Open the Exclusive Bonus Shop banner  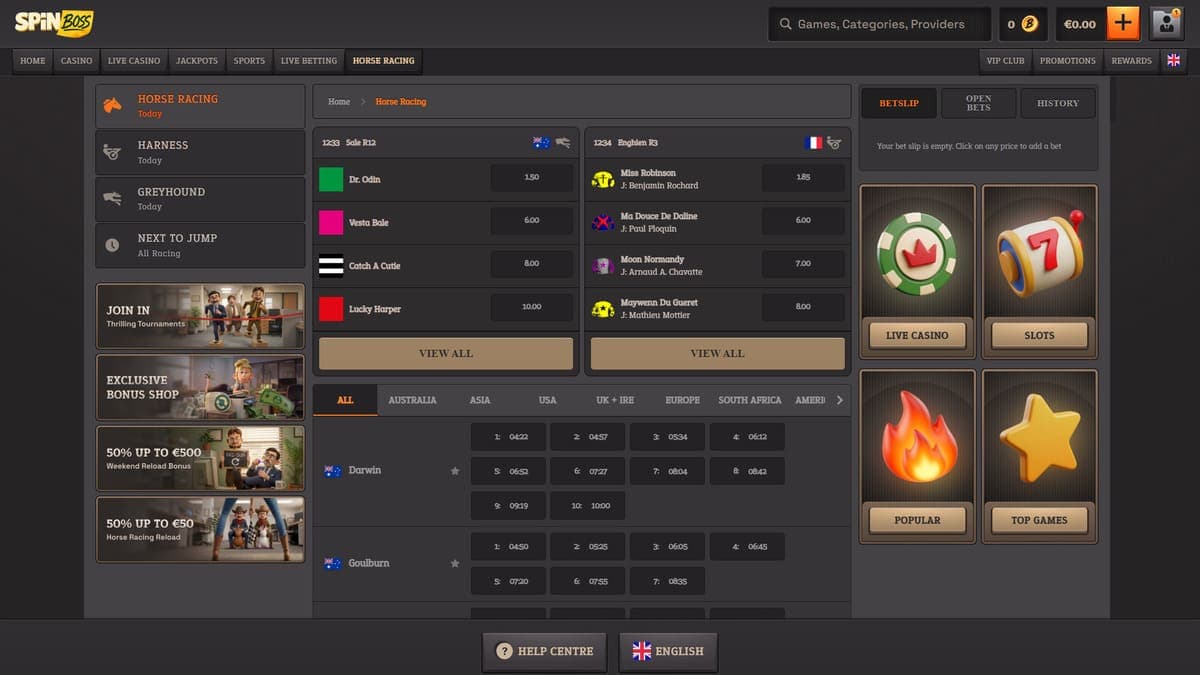pyautogui.click(x=200, y=387)
